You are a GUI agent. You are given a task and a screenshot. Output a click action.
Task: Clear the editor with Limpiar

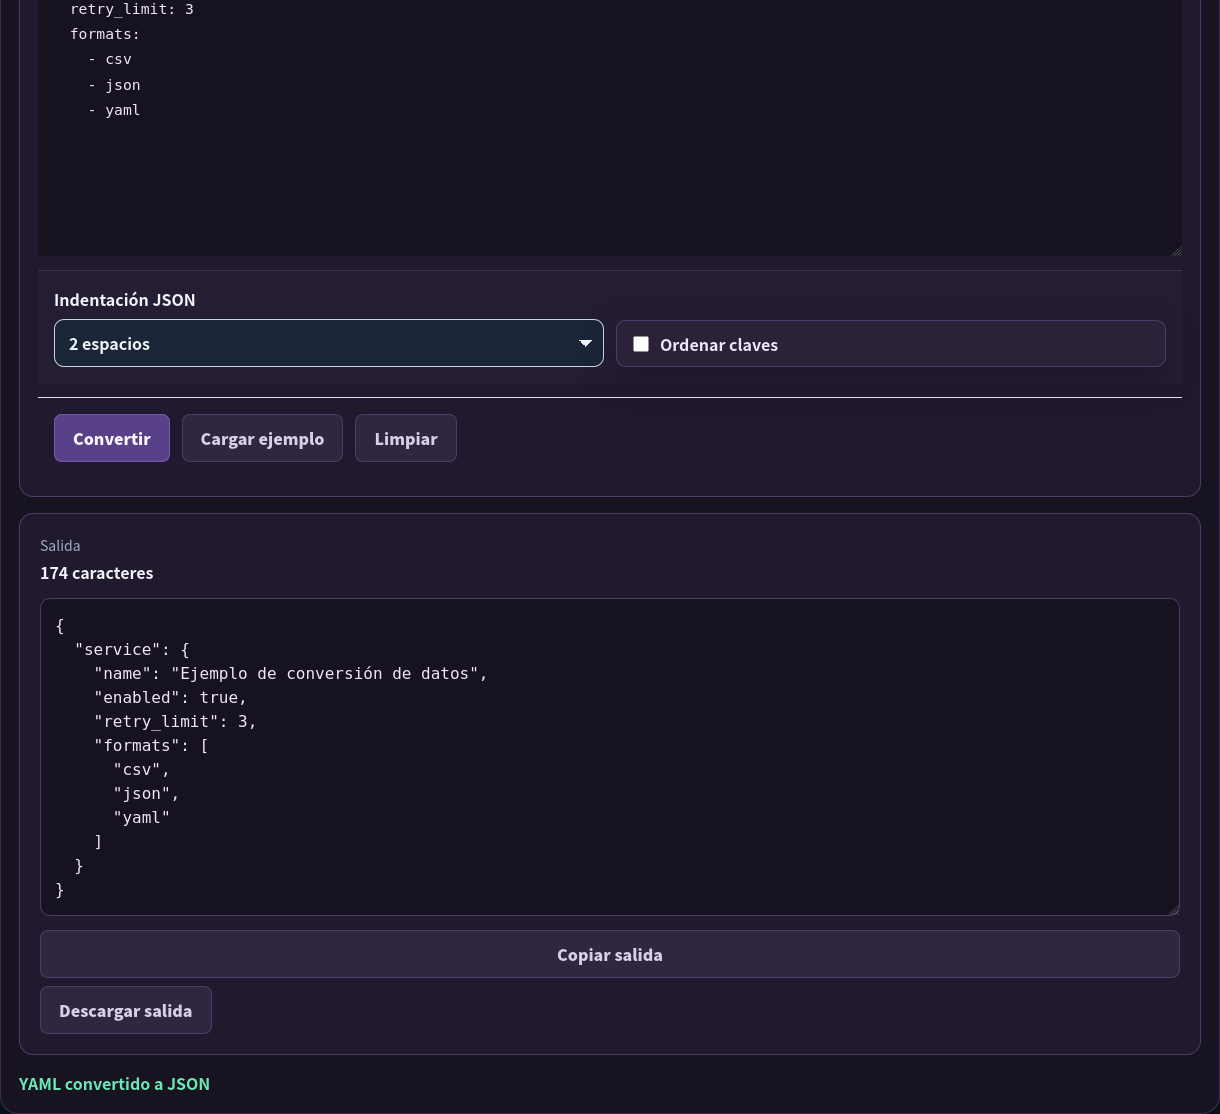pos(406,438)
